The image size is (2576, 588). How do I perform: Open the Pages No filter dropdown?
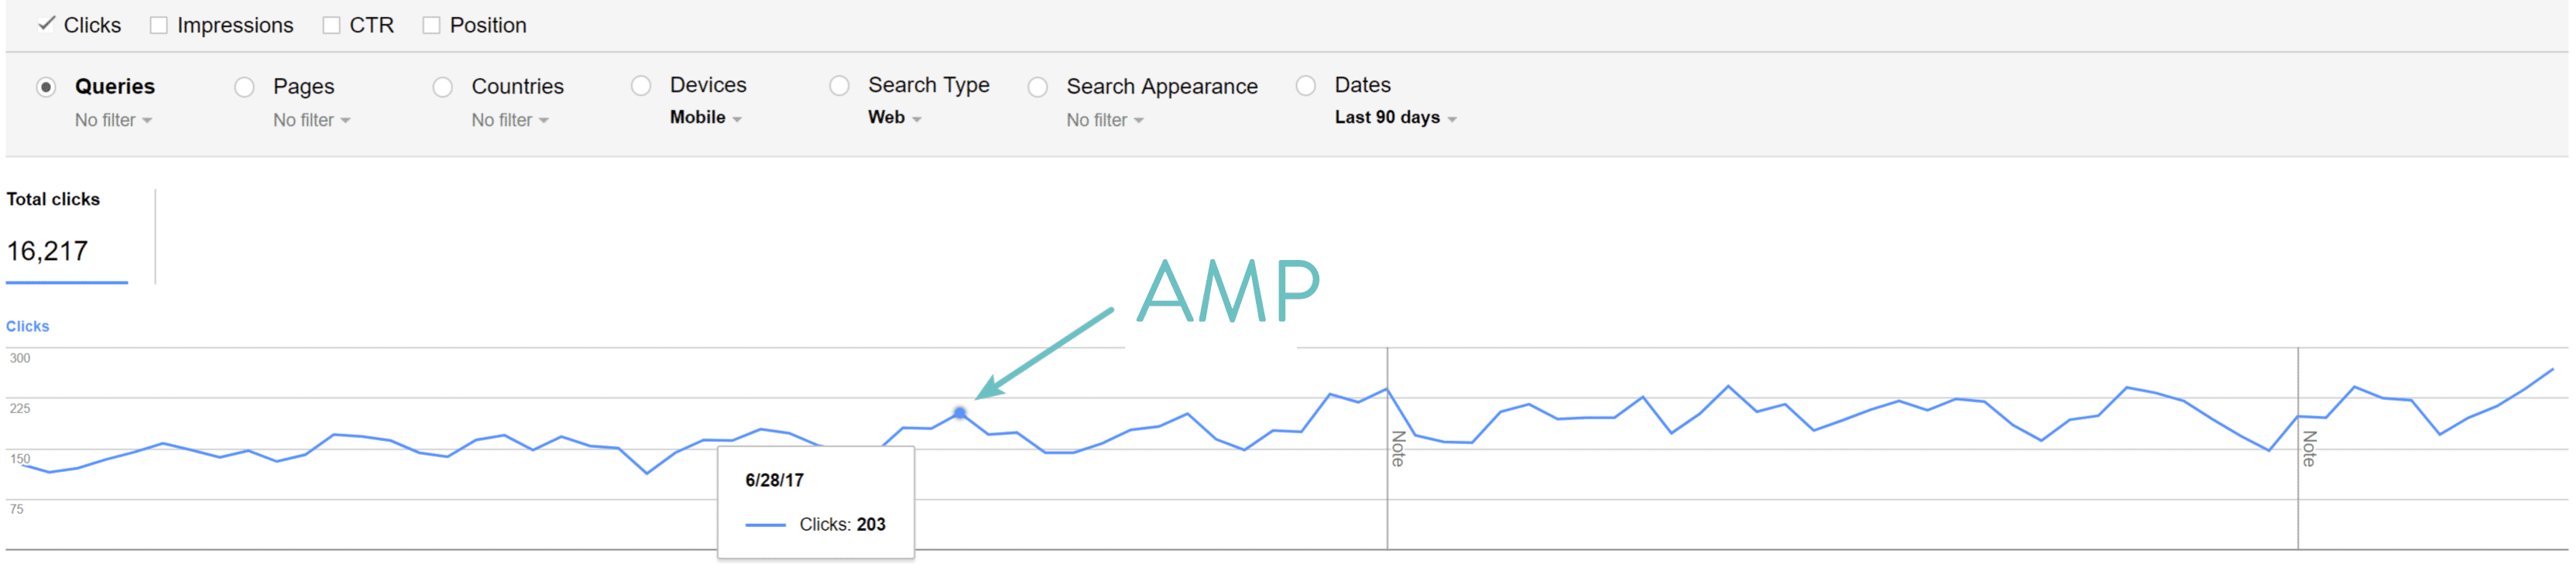[x=310, y=119]
